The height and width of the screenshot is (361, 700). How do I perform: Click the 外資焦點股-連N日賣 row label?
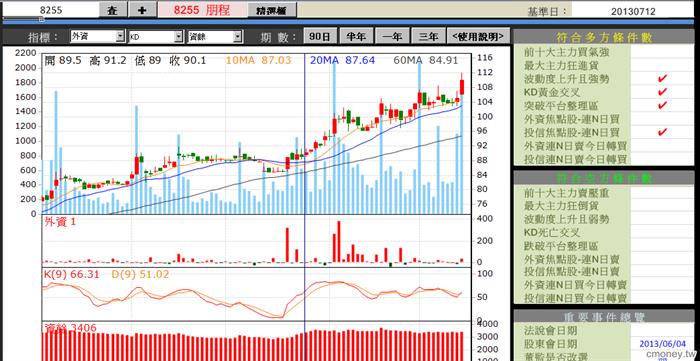click(x=572, y=259)
